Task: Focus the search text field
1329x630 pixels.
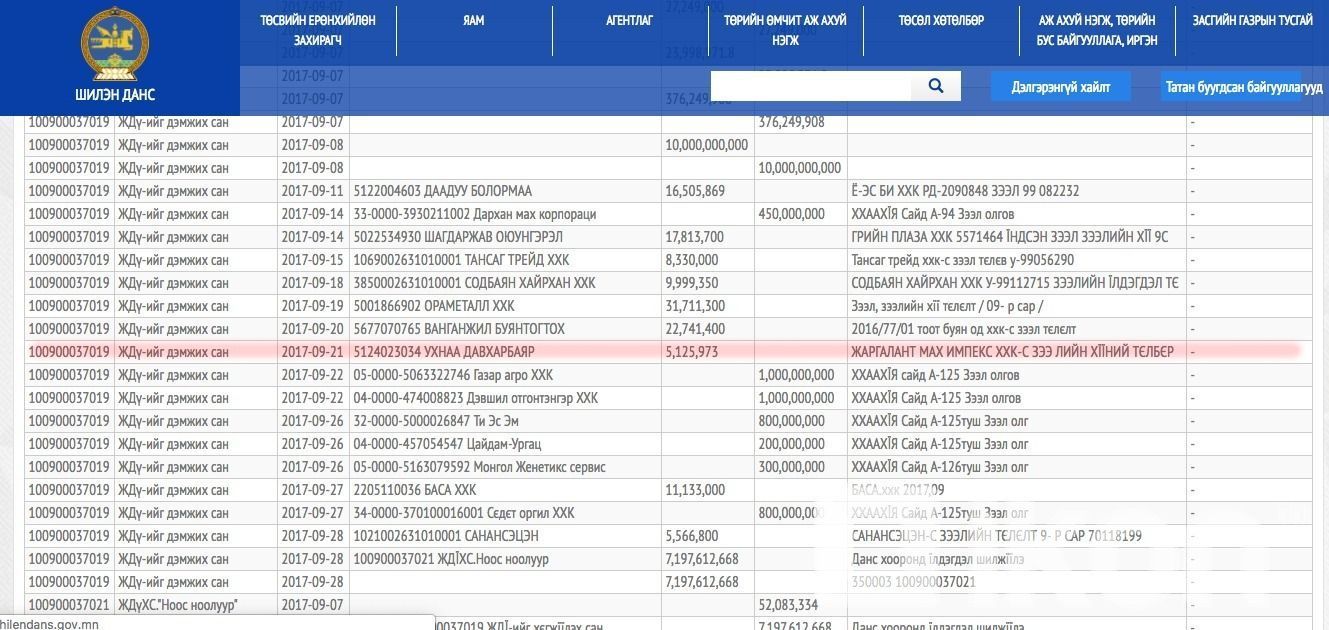Action: pos(810,86)
